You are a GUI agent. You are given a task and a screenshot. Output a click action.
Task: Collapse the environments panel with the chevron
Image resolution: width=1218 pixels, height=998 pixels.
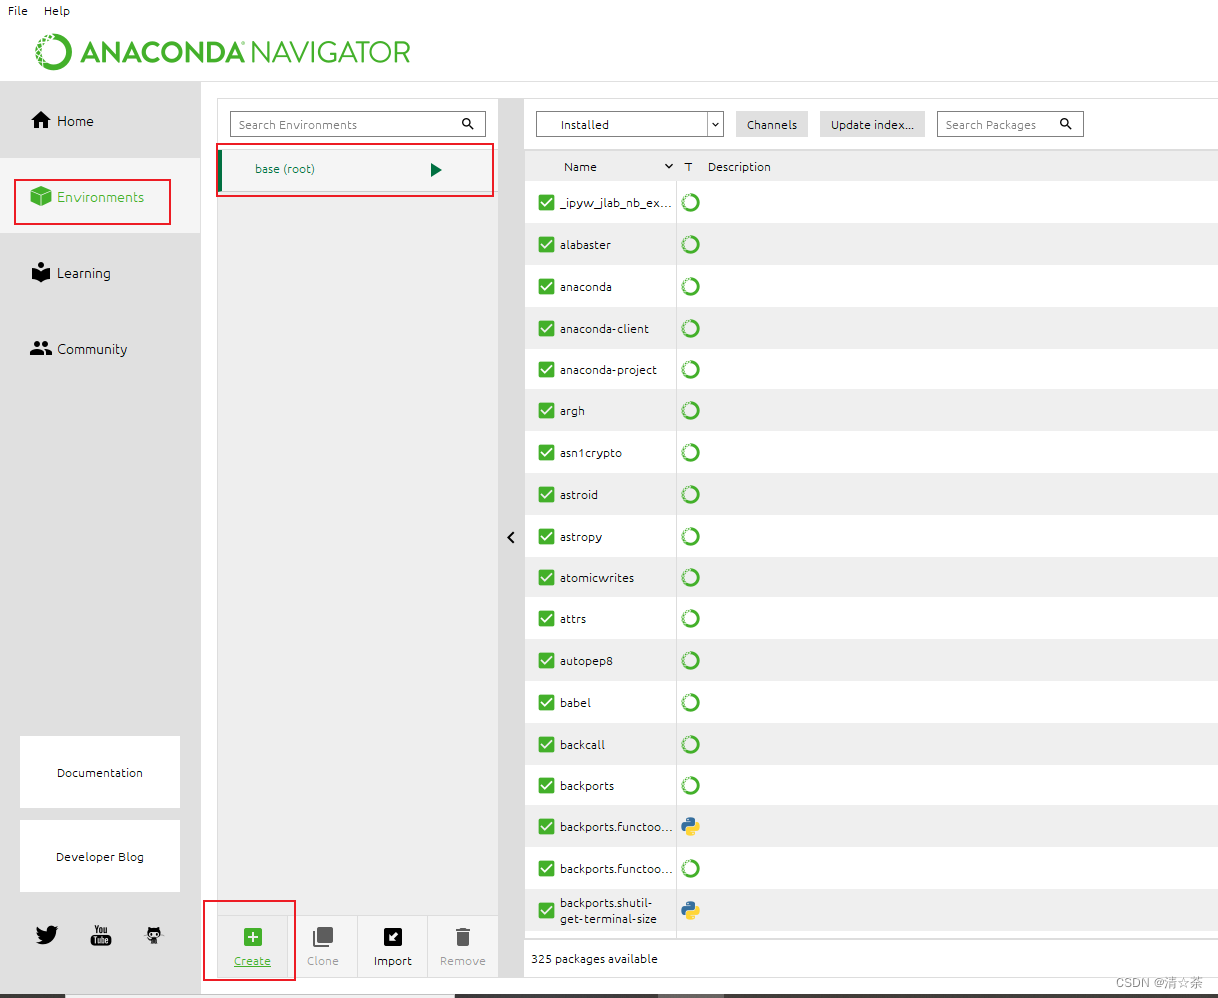[511, 537]
